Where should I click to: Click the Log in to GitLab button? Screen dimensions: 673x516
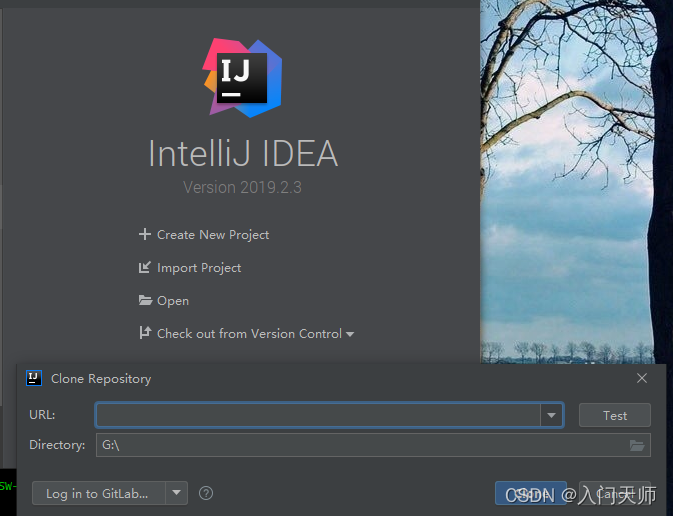99,493
